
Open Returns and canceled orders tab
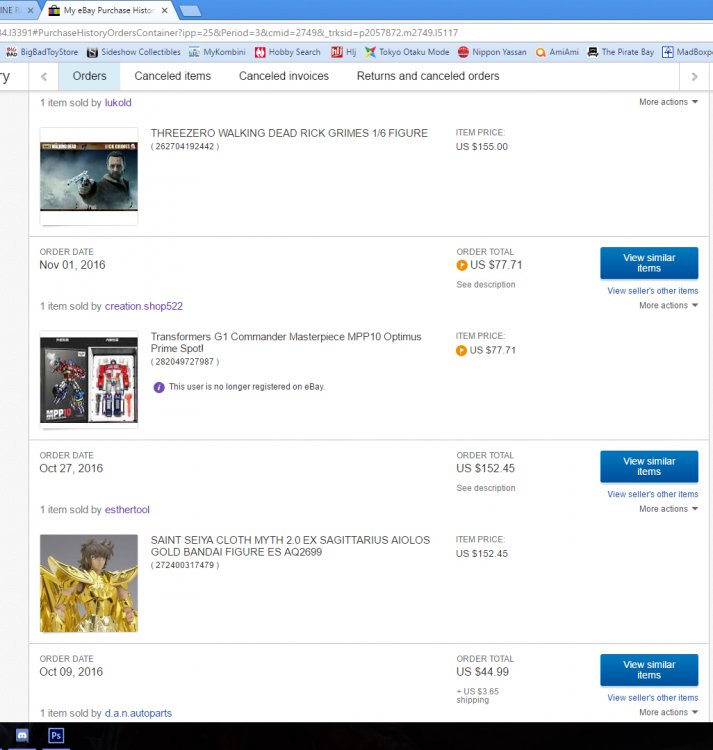[x=428, y=76]
